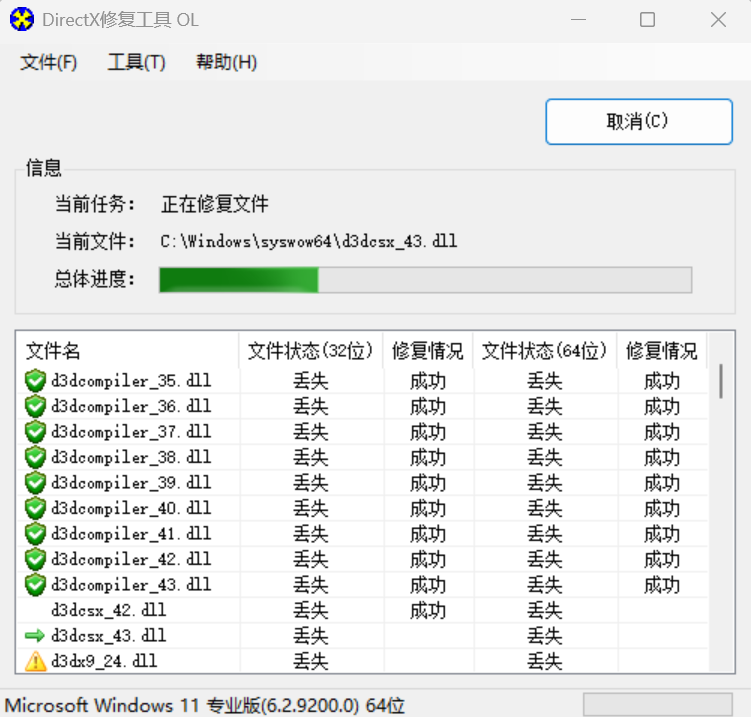Image resolution: width=751 pixels, height=717 pixels.
Task: Click 64位 丢失 status for d3dcsx_43.dll
Action: point(545,636)
